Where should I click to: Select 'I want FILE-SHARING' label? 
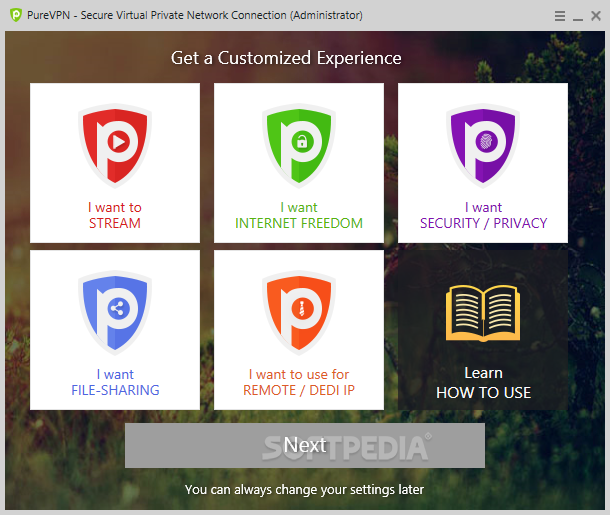point(115,382)
